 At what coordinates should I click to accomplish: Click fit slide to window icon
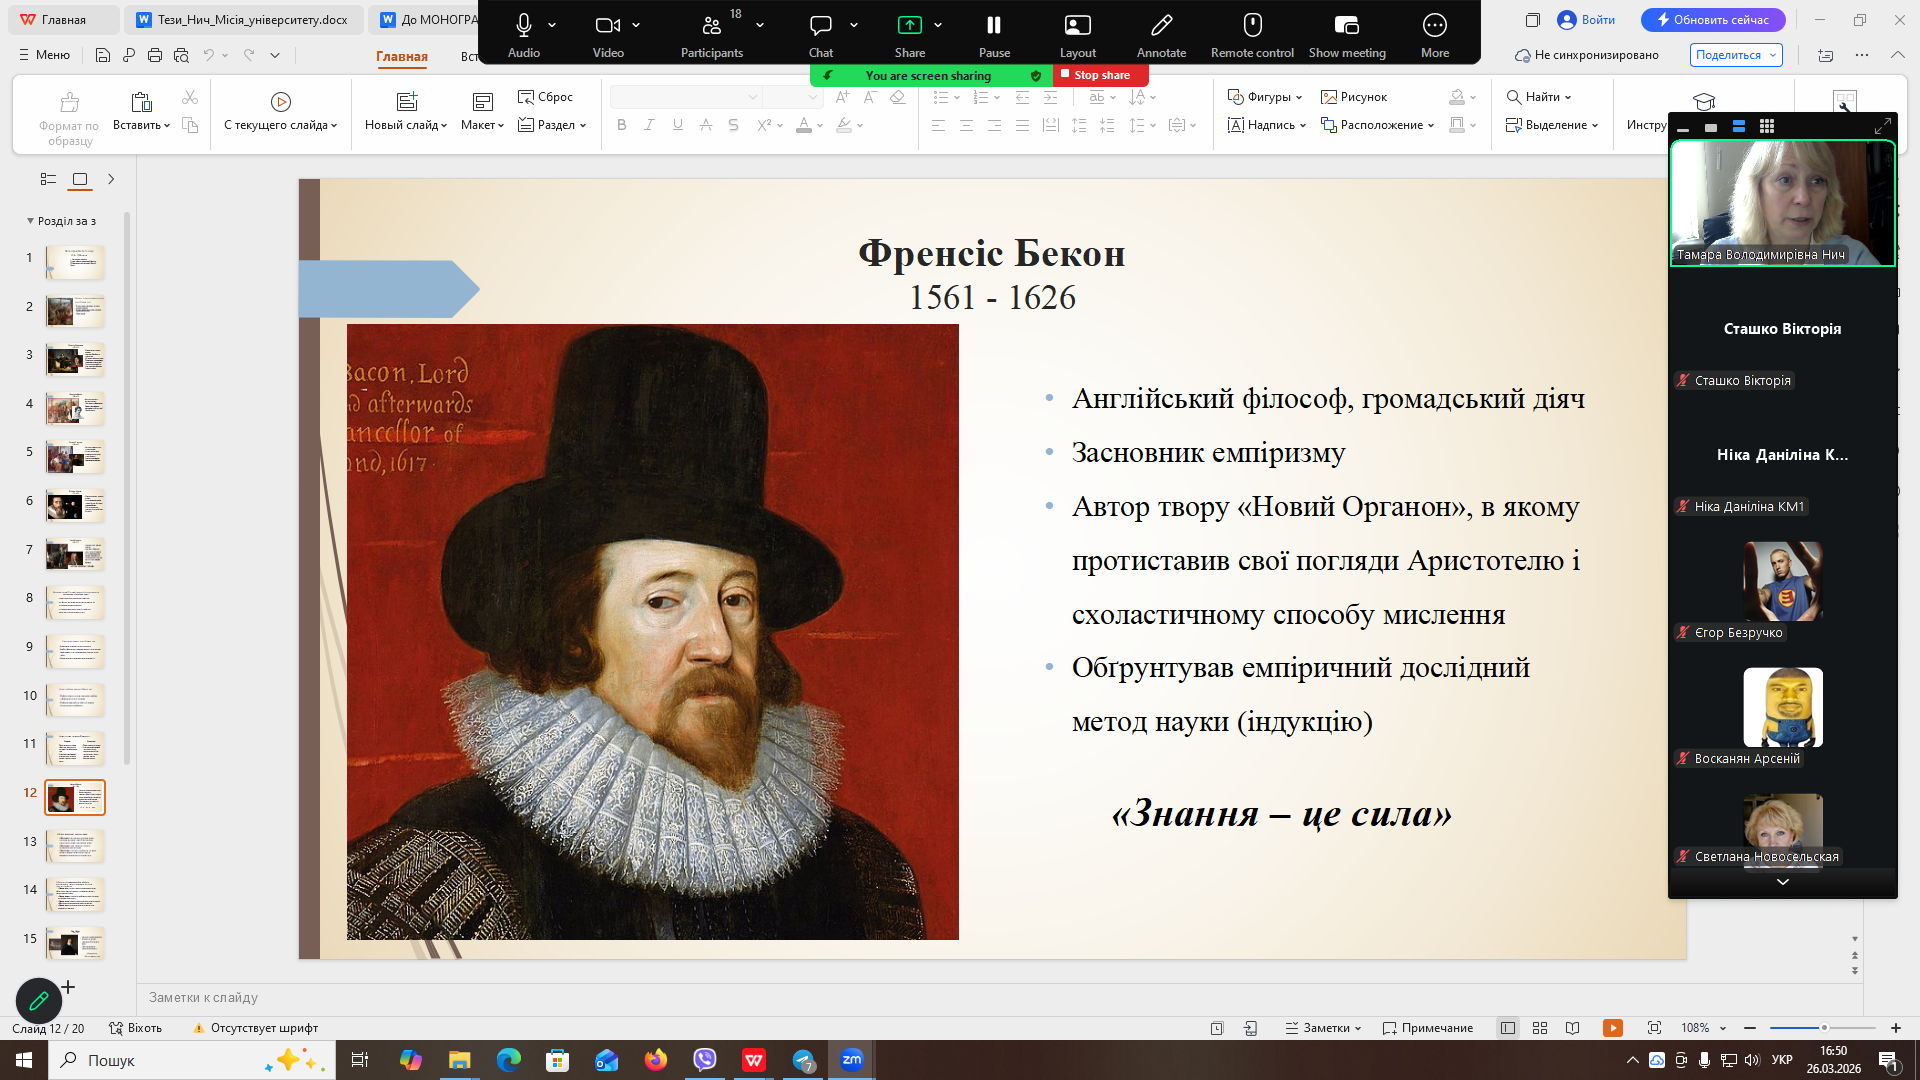tap(1654, 1028)
